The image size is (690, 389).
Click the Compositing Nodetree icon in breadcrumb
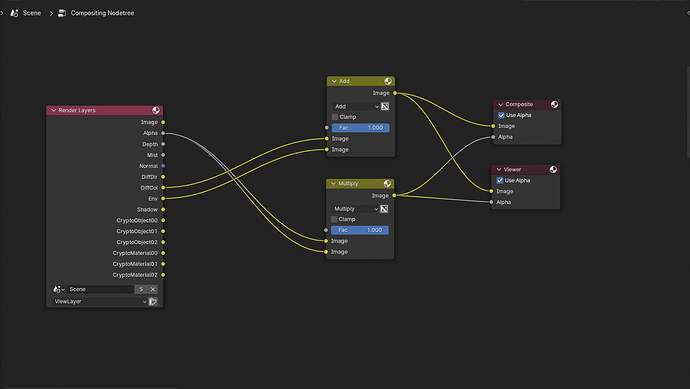click(62, 13)
